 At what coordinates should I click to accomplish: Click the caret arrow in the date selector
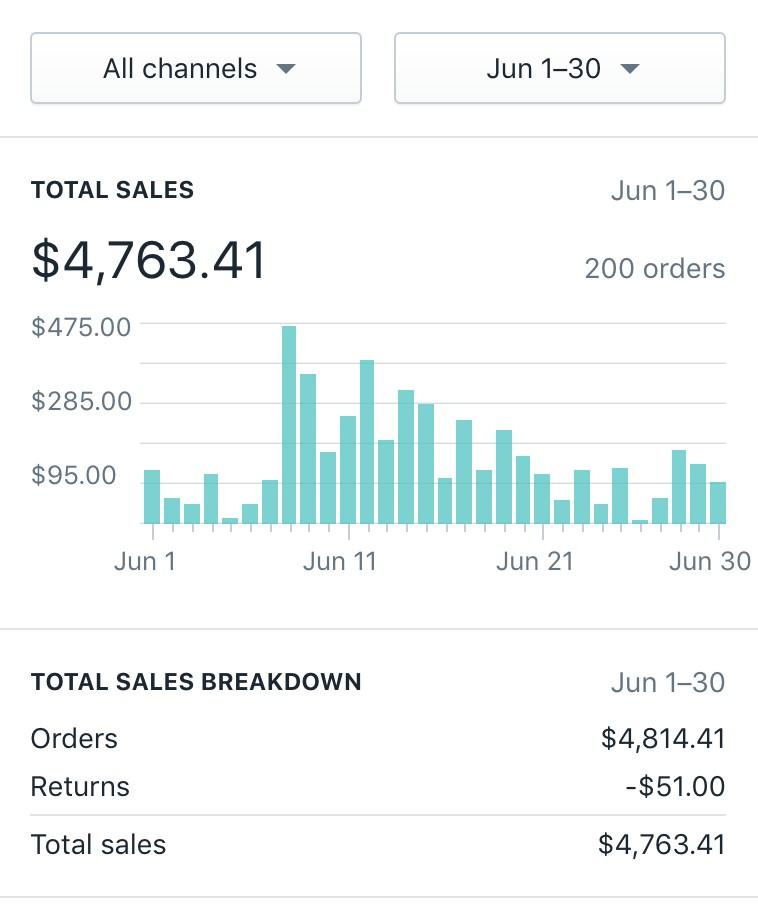(x=629, y=69)
